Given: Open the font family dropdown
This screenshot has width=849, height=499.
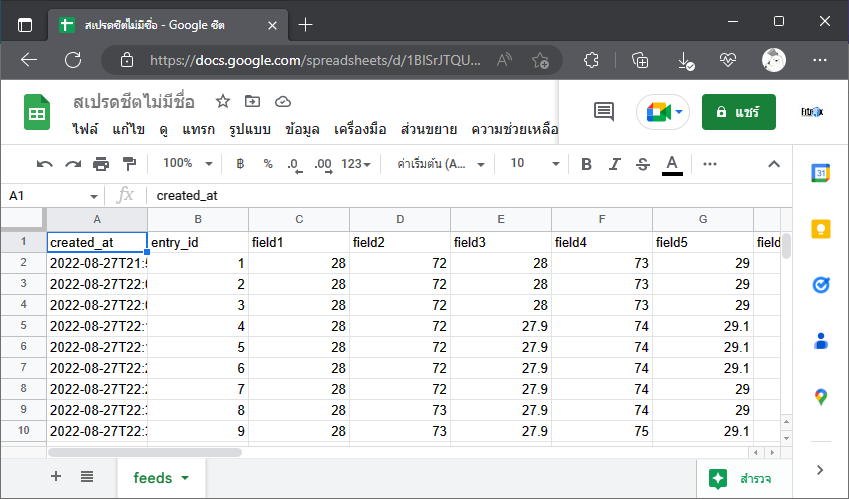Looking at the screenshot, I should pos(440,164).
